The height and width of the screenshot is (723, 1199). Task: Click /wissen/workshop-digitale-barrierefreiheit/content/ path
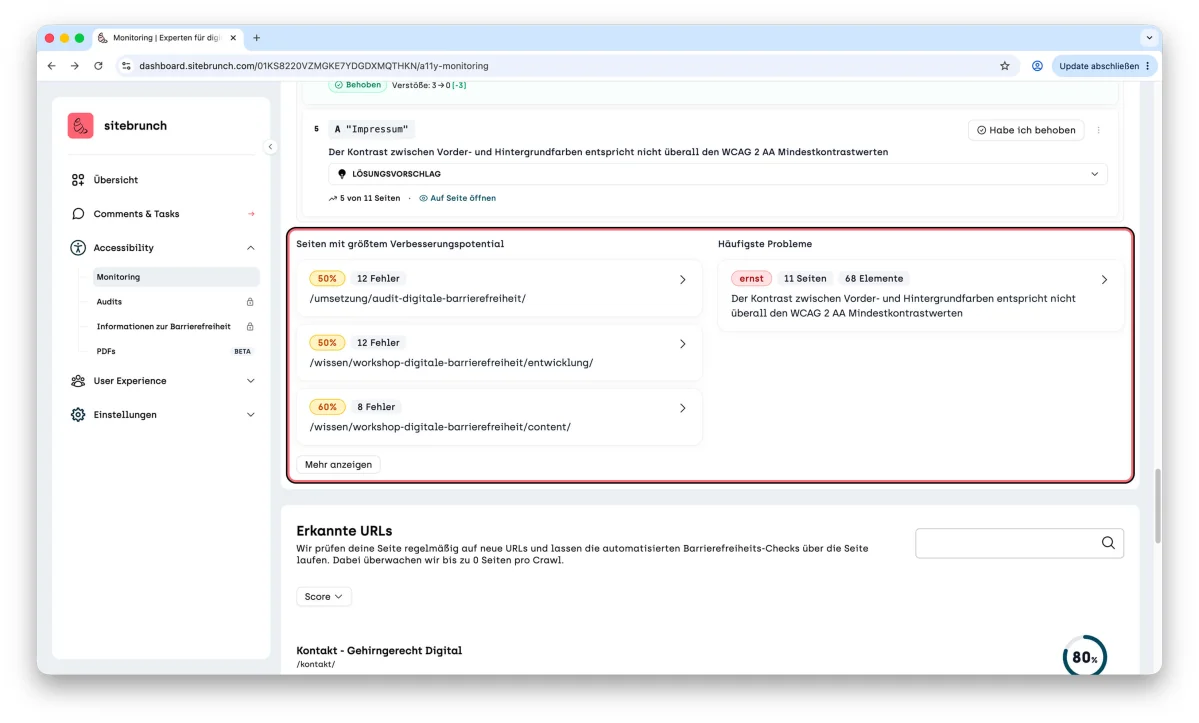click(440, 427)
